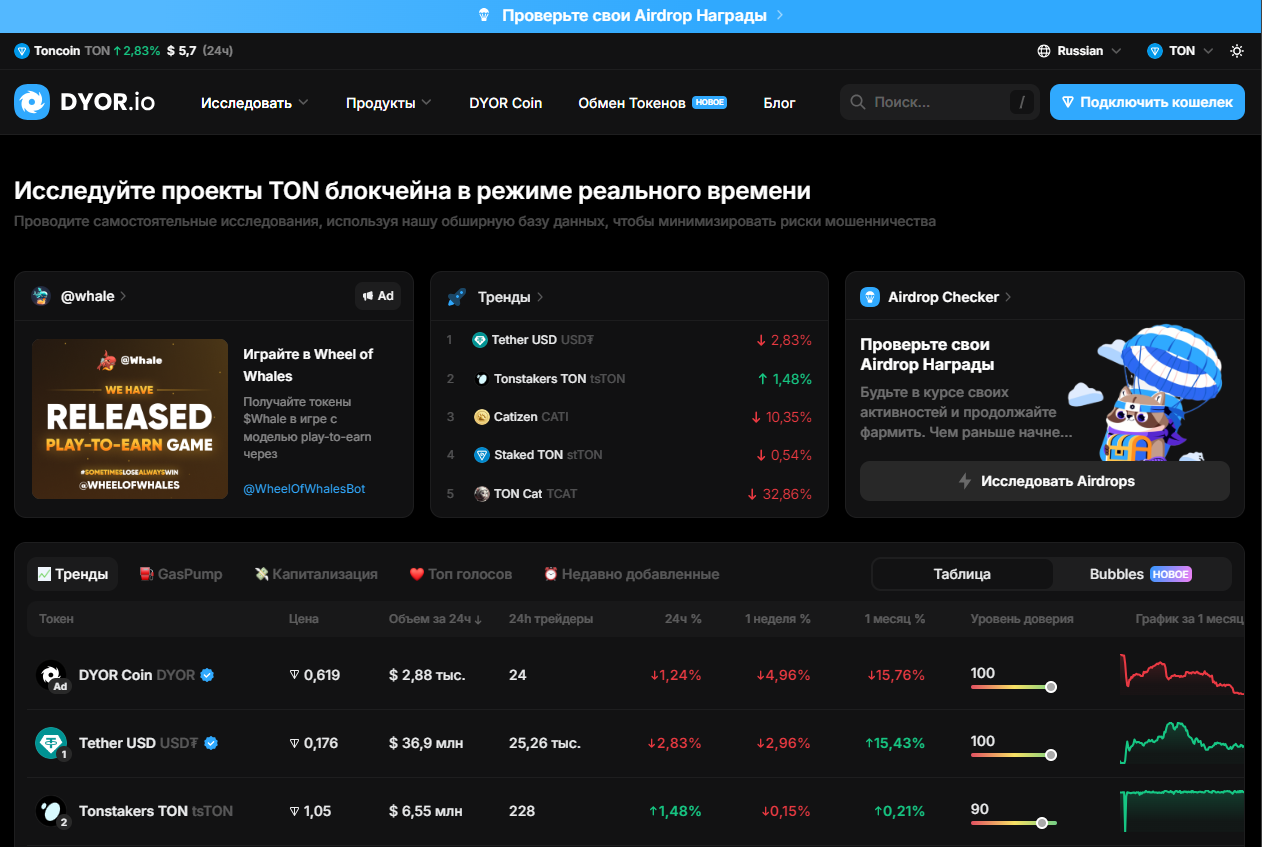The width and height of the screenshot is (1262, 847).
Task: Click the trust level slider for DYOR Coin
Action: tap(1014, 687)
